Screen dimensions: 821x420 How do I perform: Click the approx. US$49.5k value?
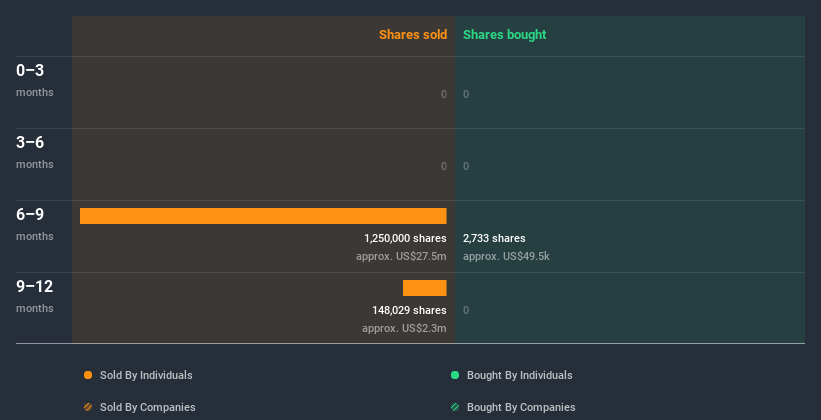coord(506,257)
